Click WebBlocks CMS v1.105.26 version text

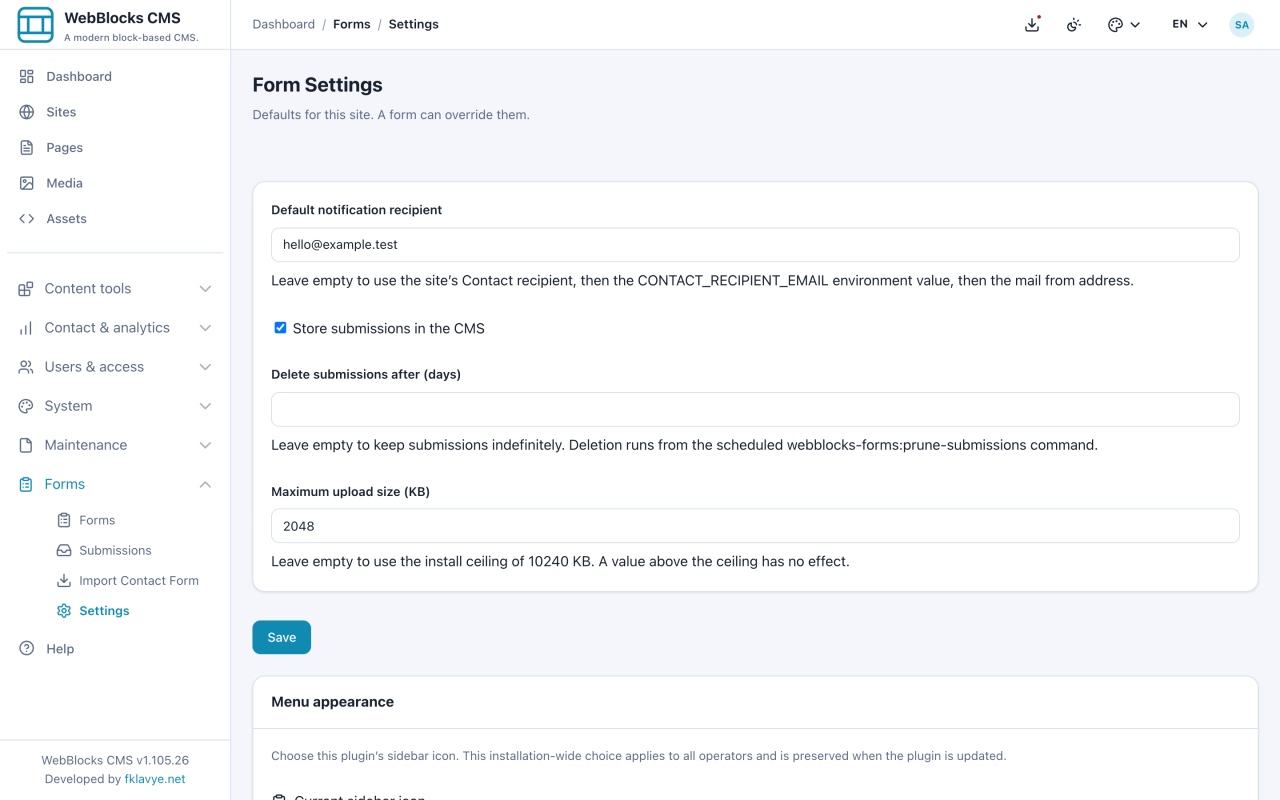(115, 760)
